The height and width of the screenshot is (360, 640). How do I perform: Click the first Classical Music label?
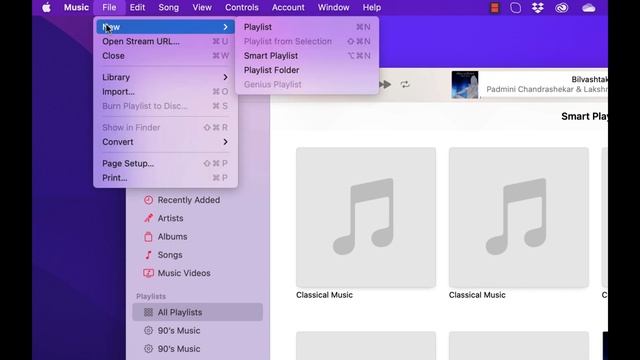point(324,295)
